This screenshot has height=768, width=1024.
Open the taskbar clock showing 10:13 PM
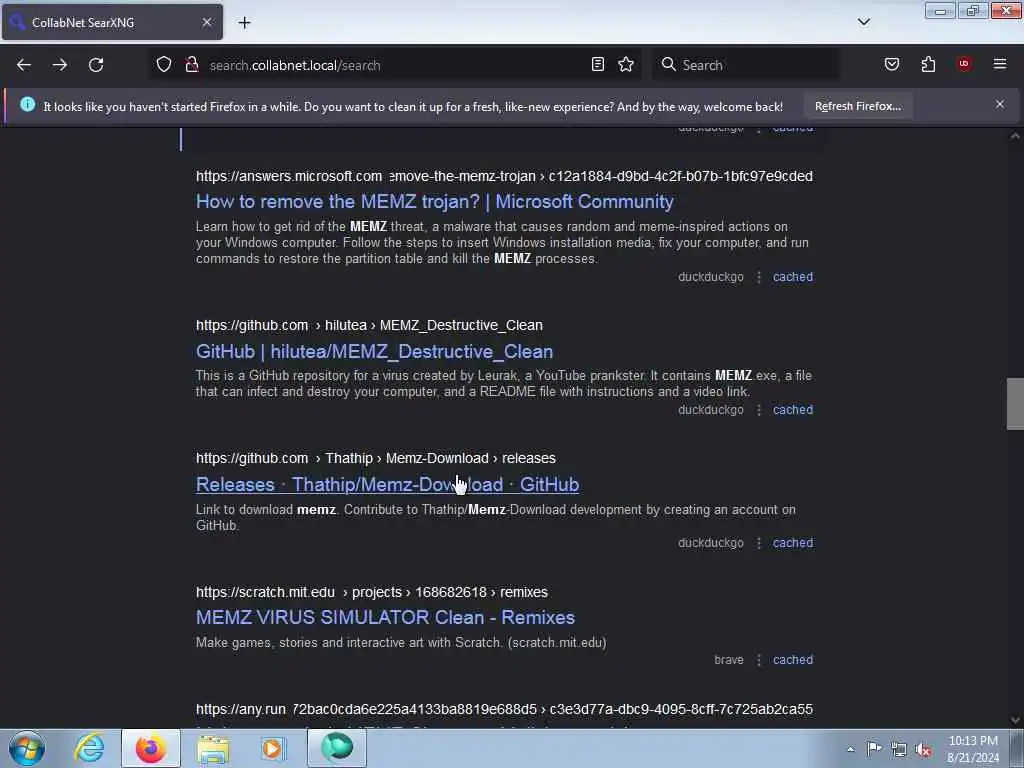click(x=973, y=749)
